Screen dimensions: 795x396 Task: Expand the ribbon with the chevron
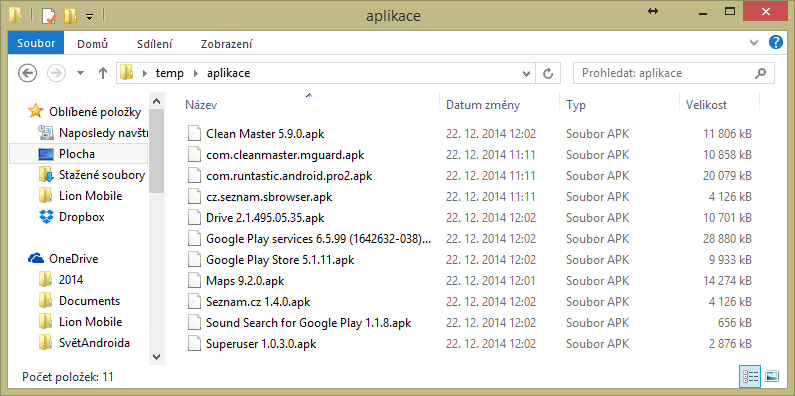(x=754, y=42)
